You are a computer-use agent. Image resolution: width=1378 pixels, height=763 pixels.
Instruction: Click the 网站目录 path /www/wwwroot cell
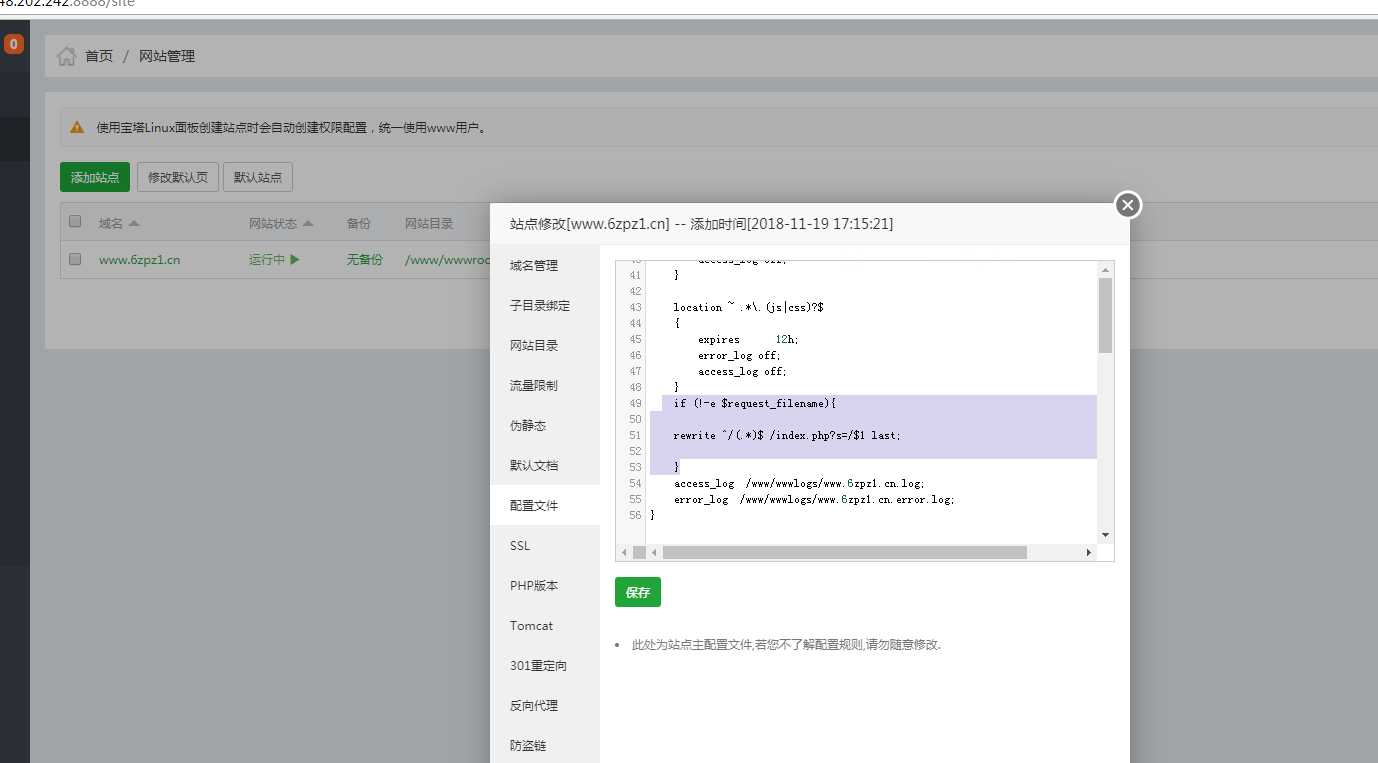[446, 260]
